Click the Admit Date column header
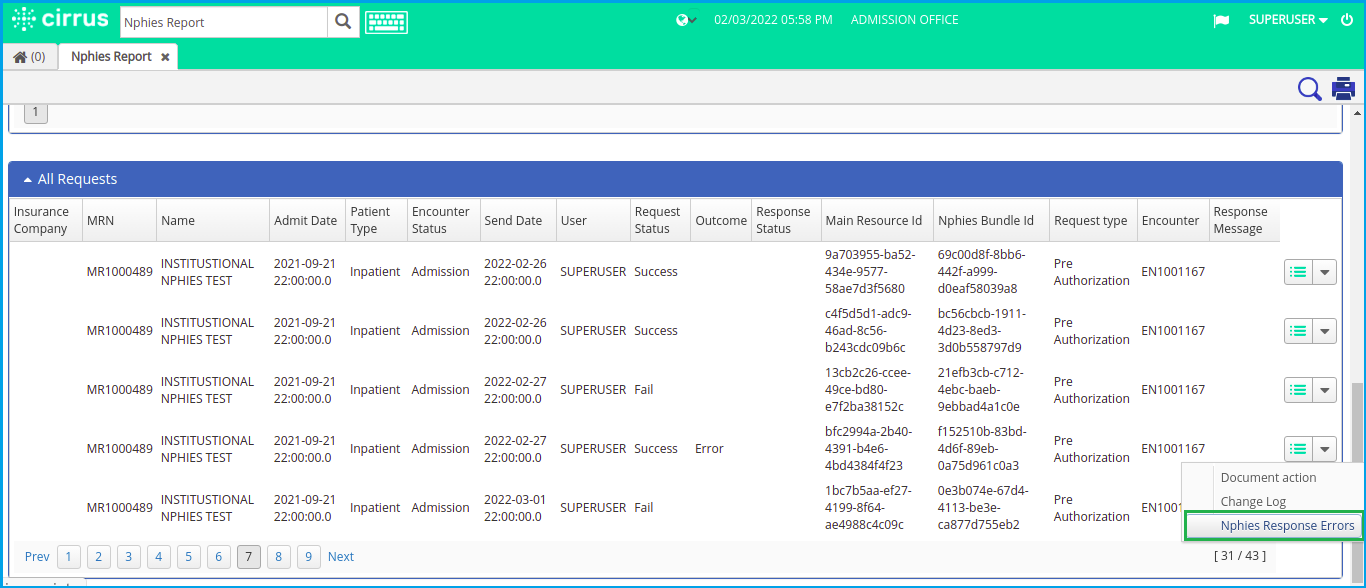This screenshot has height=588, width=1366. tap(306, 220)
